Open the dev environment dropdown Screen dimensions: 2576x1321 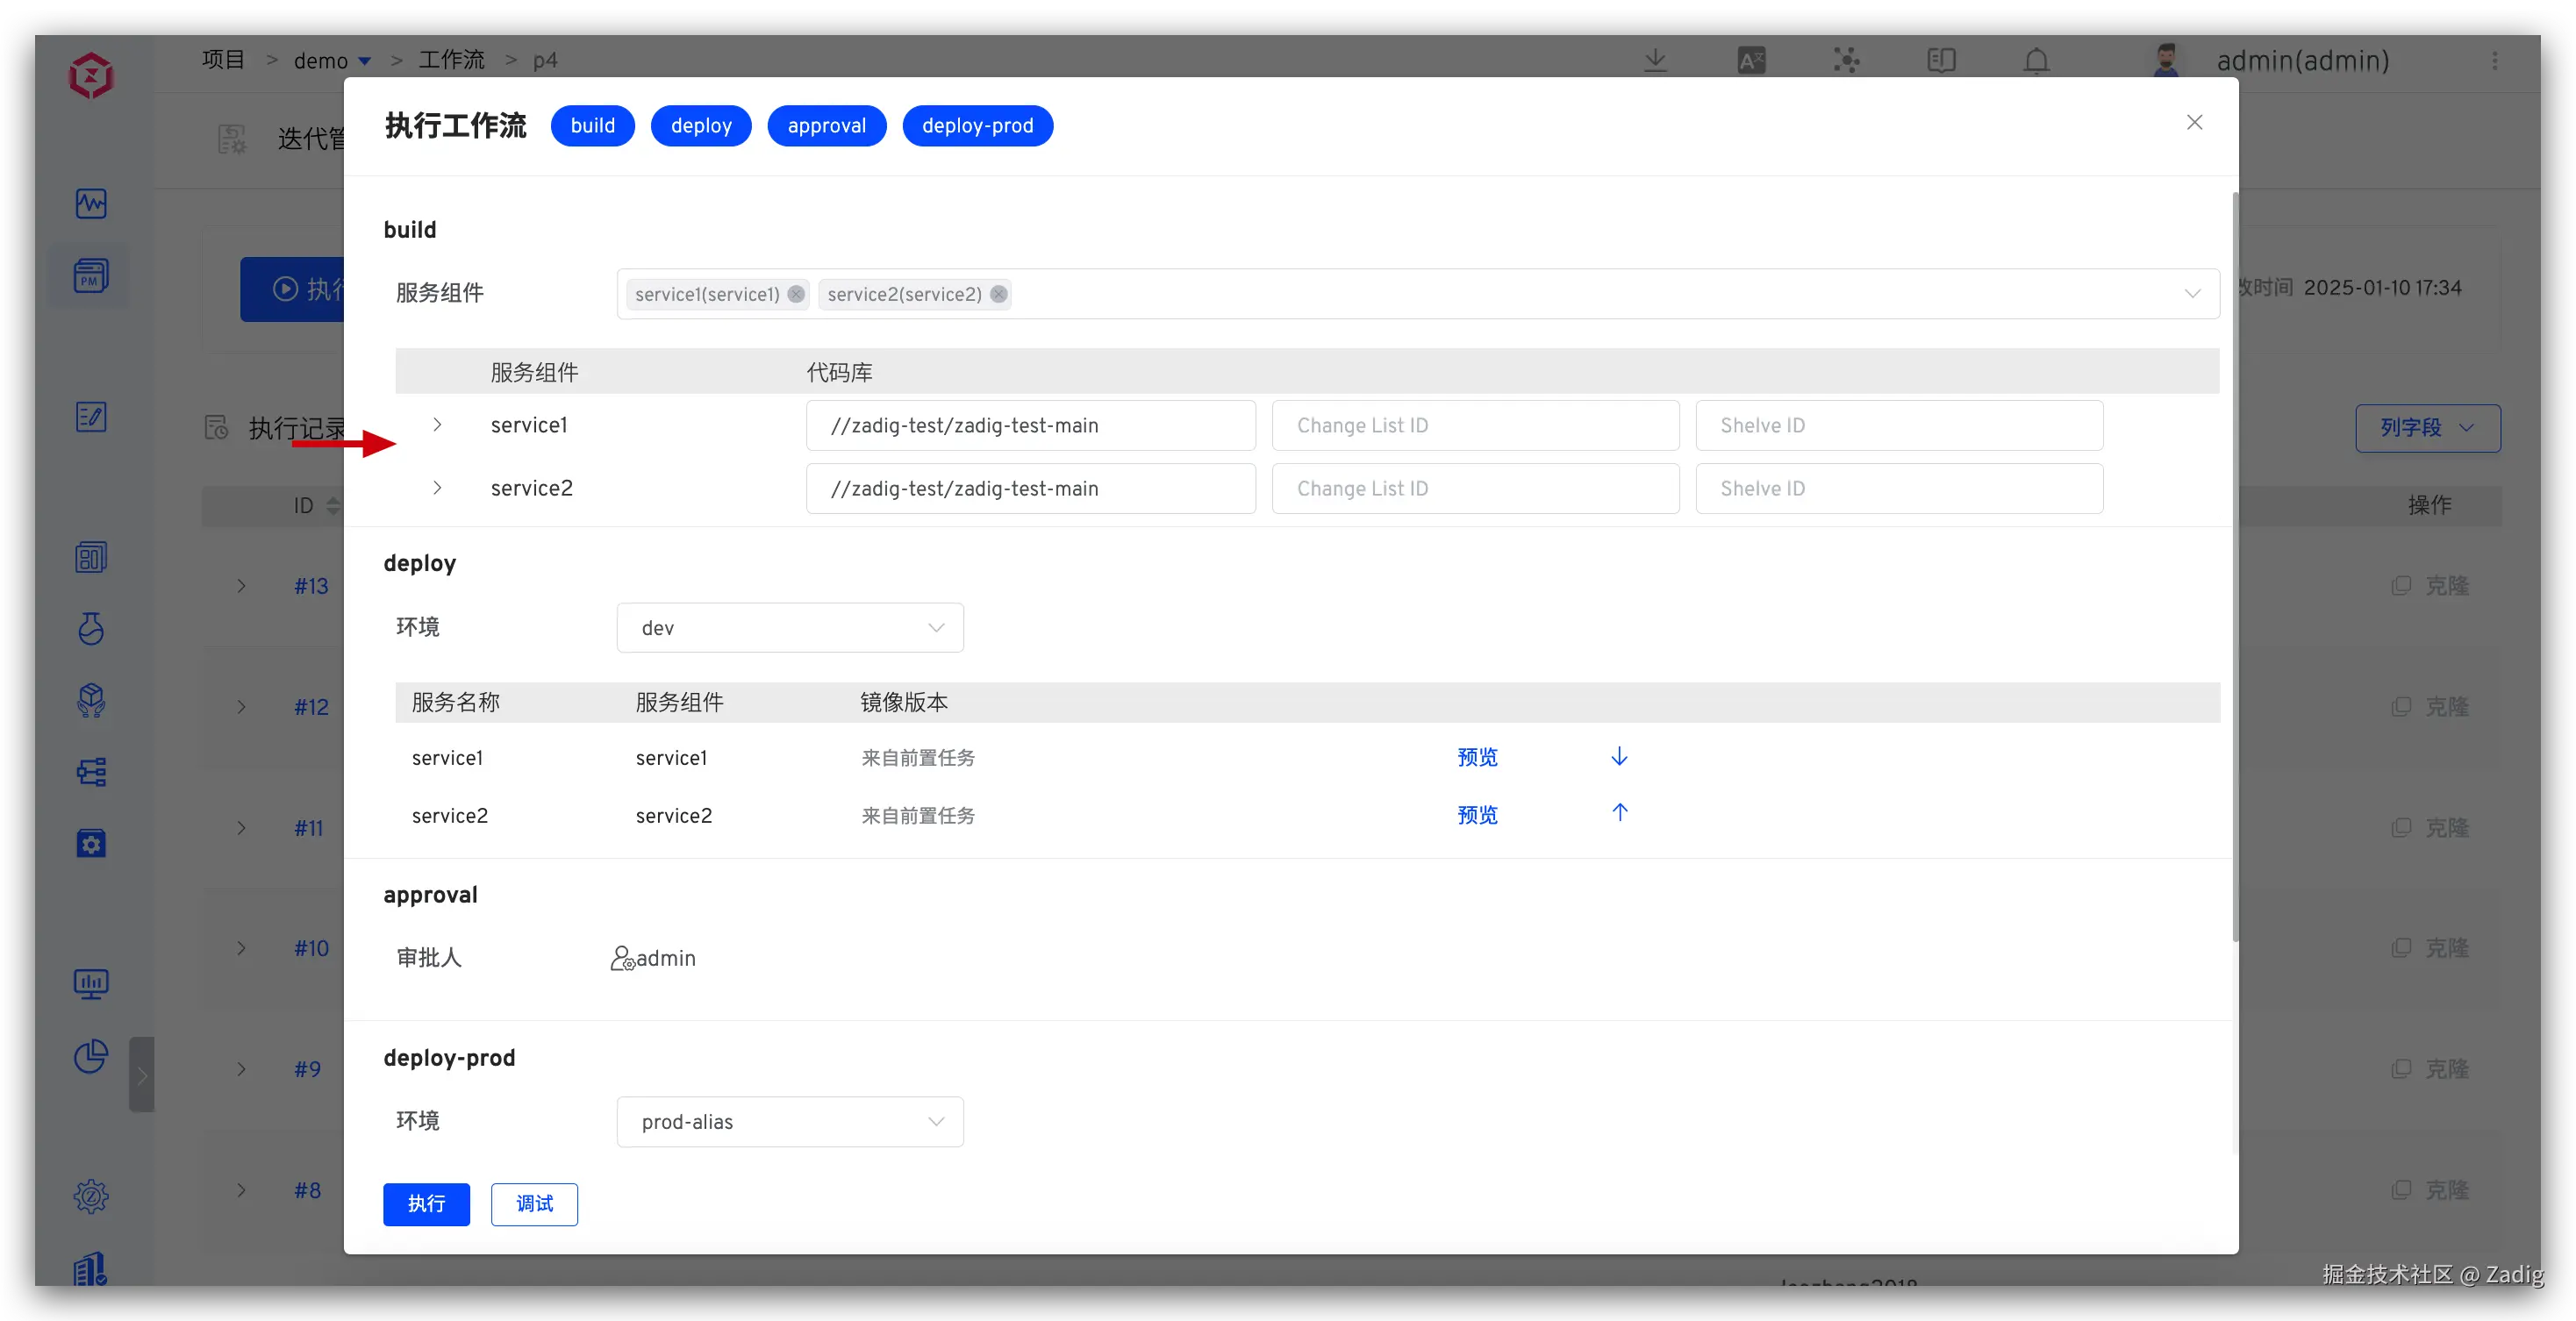click(x=789, y=628)
